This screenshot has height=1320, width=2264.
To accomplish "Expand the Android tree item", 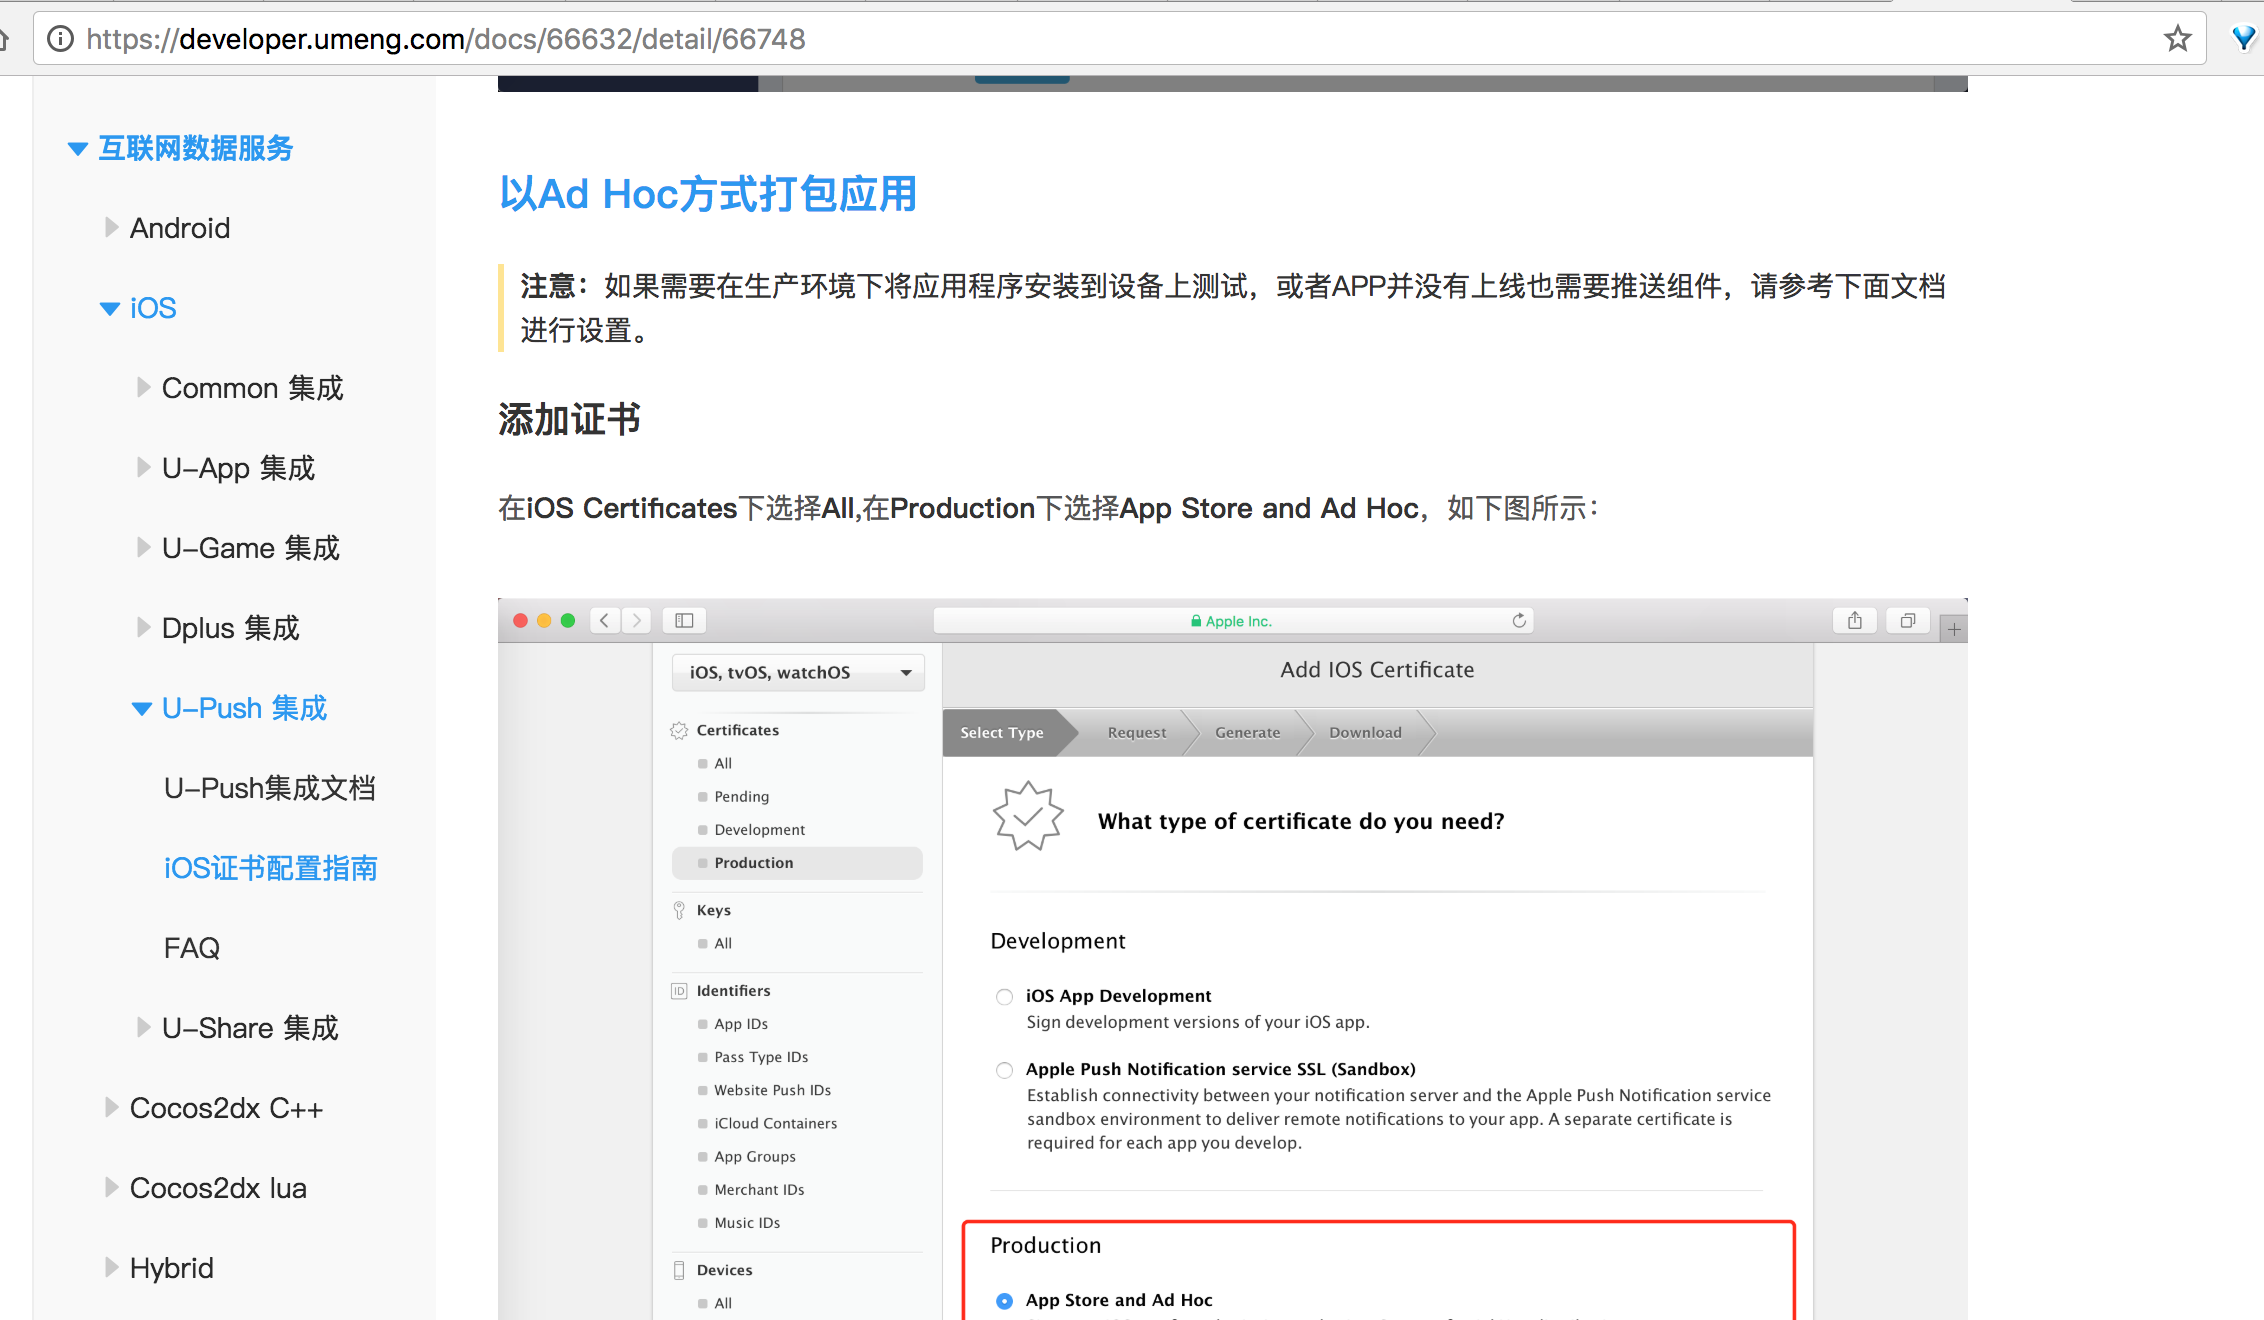I will (111, 228).
